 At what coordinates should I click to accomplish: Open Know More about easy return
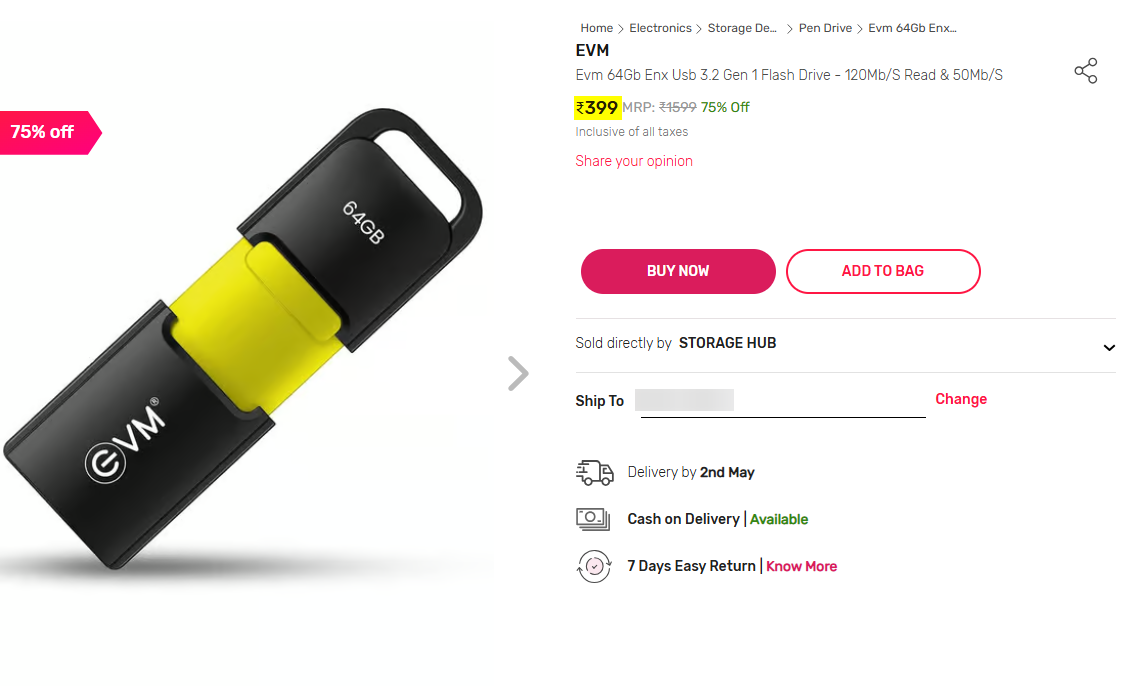click(x=801, y=566)
